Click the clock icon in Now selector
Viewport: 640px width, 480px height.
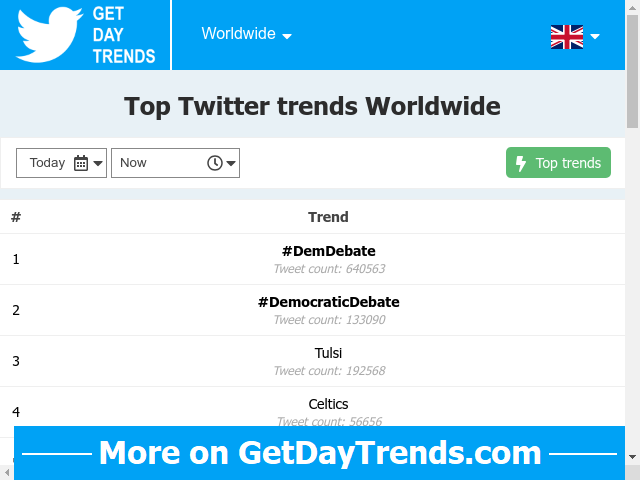point(215,163)
